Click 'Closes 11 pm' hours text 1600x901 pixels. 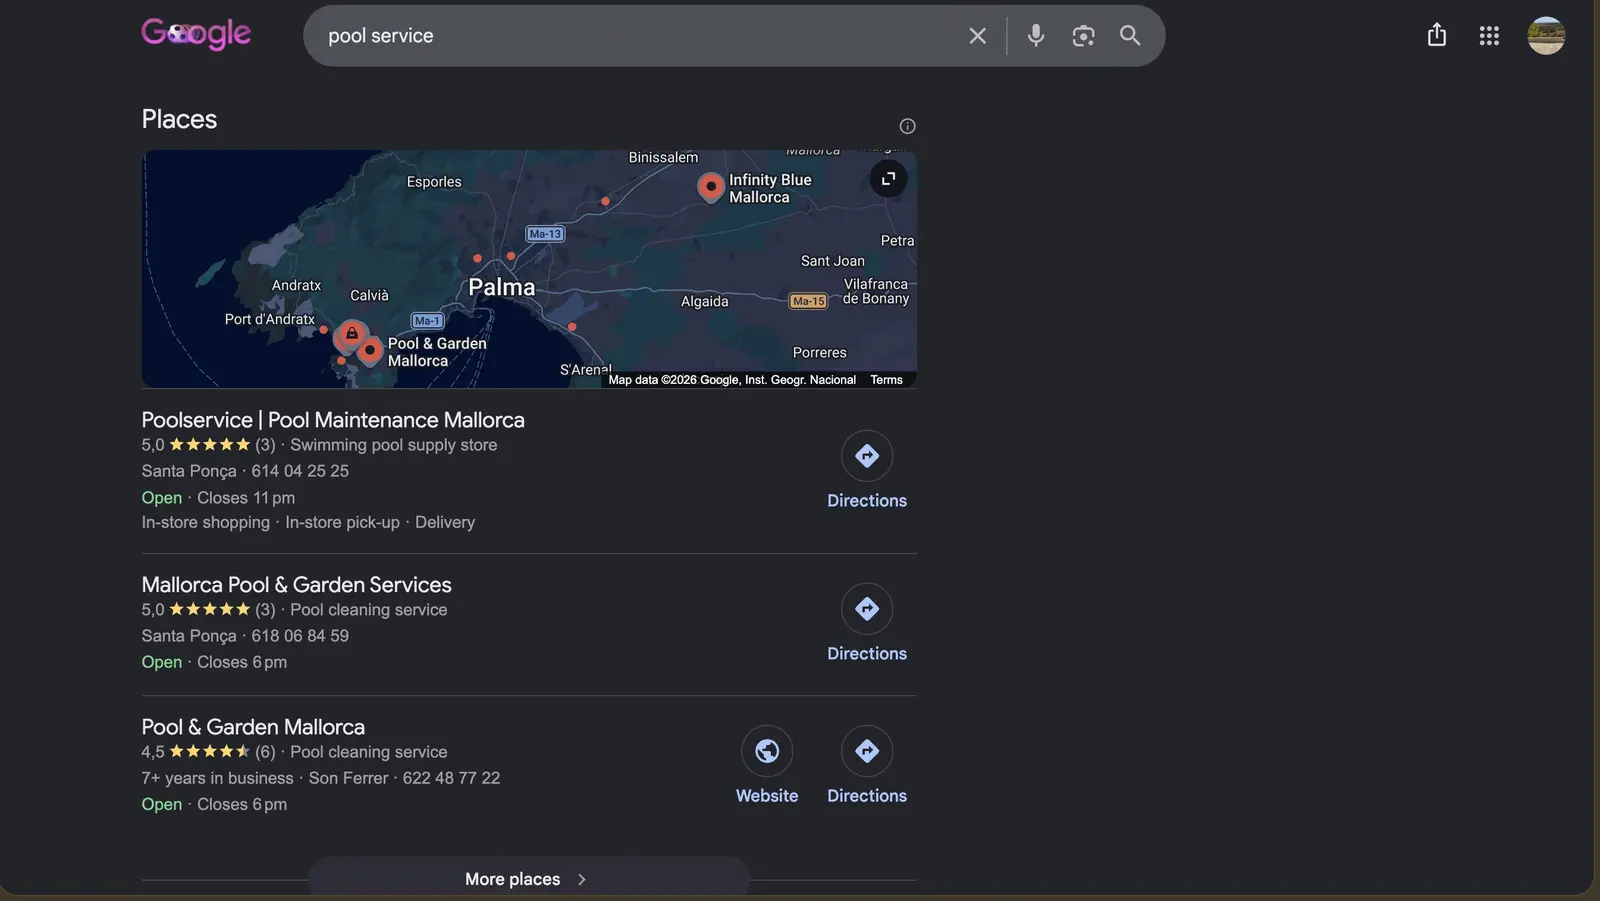tap(246, 498)
